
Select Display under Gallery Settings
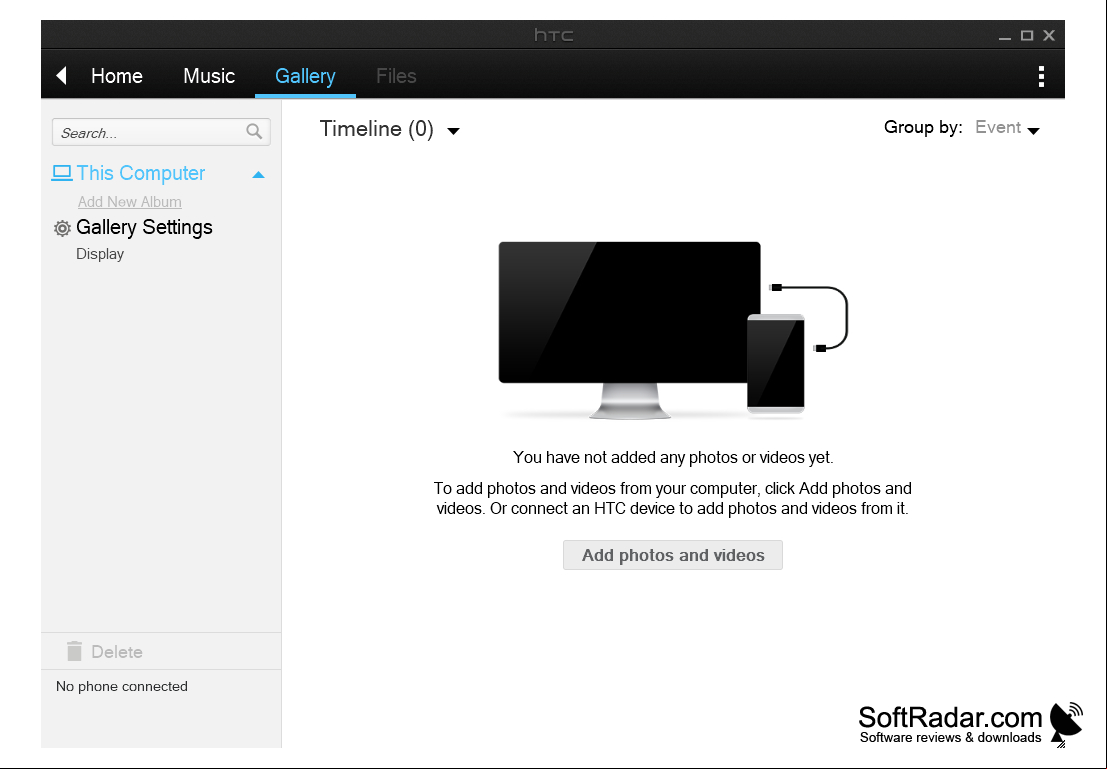pyautogui.click(x=100, y=254)
